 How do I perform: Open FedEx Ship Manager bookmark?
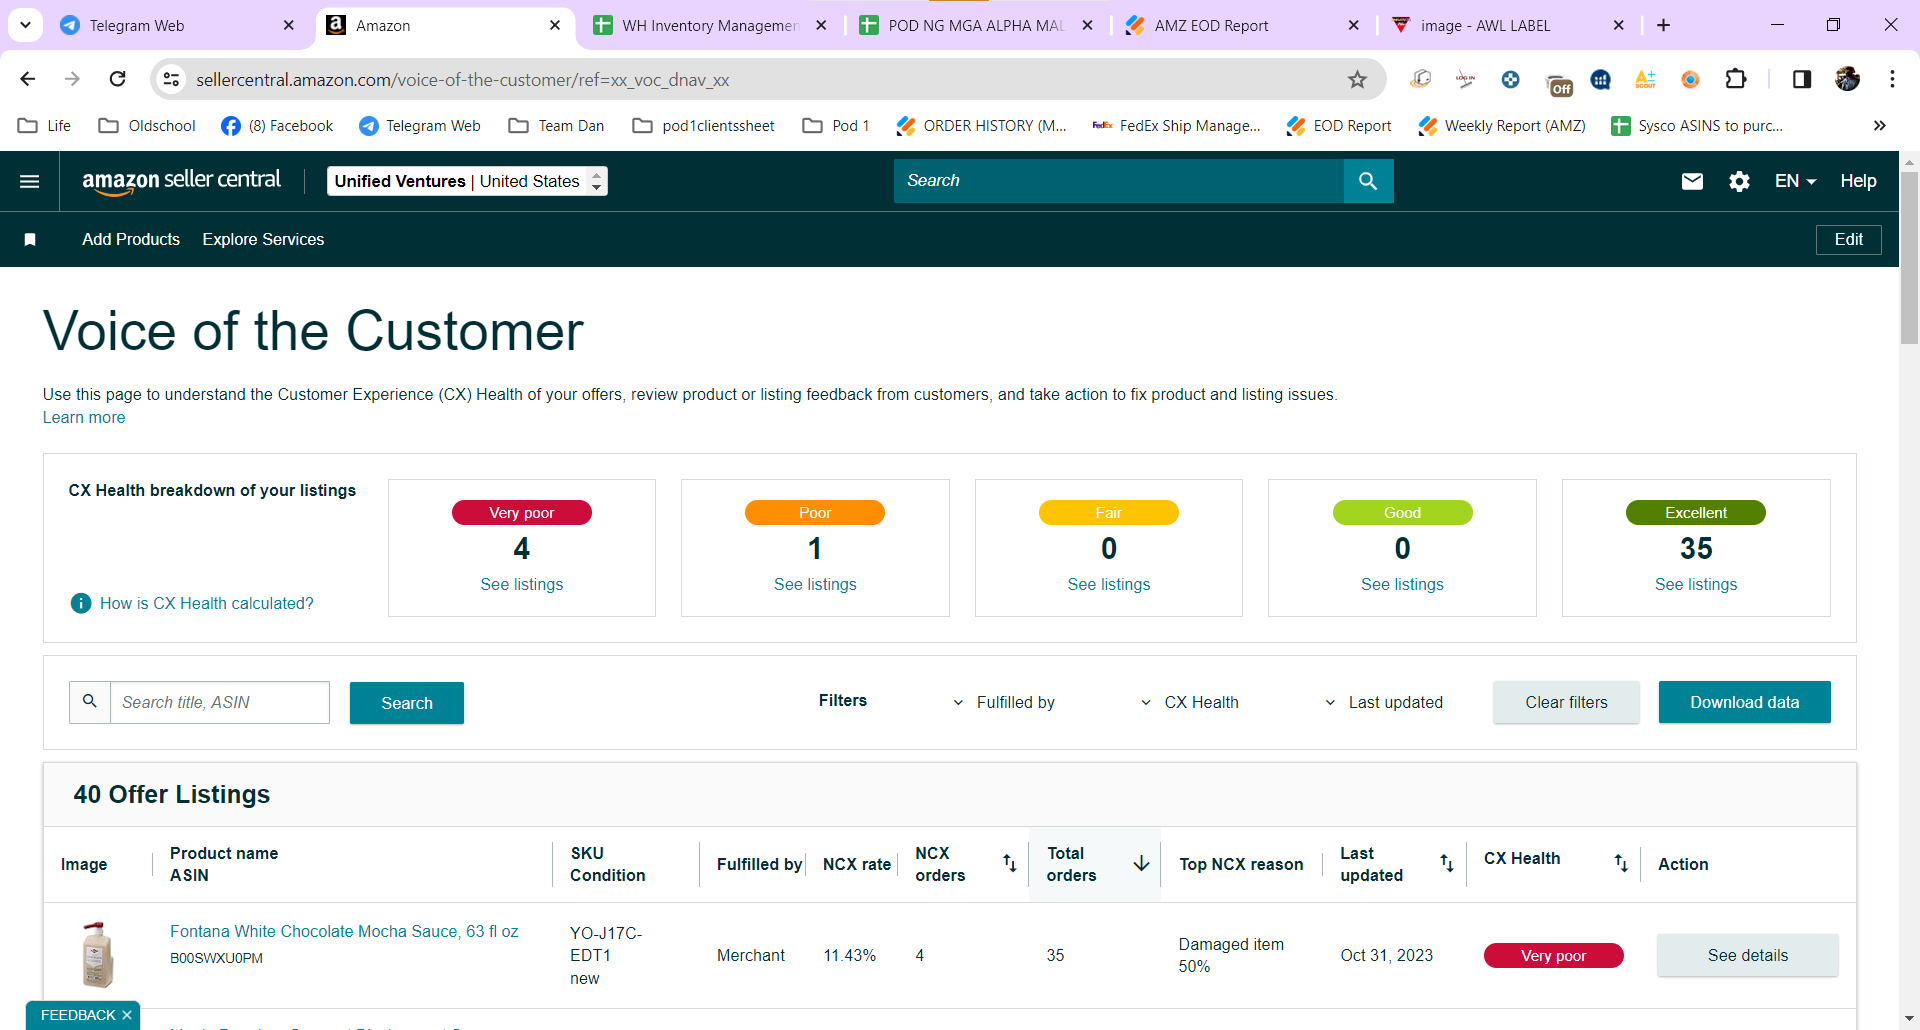1176,125
